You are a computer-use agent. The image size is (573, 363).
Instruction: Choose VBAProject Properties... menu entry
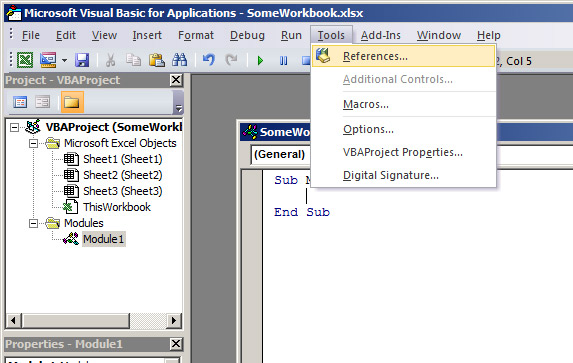pos(403,152)
